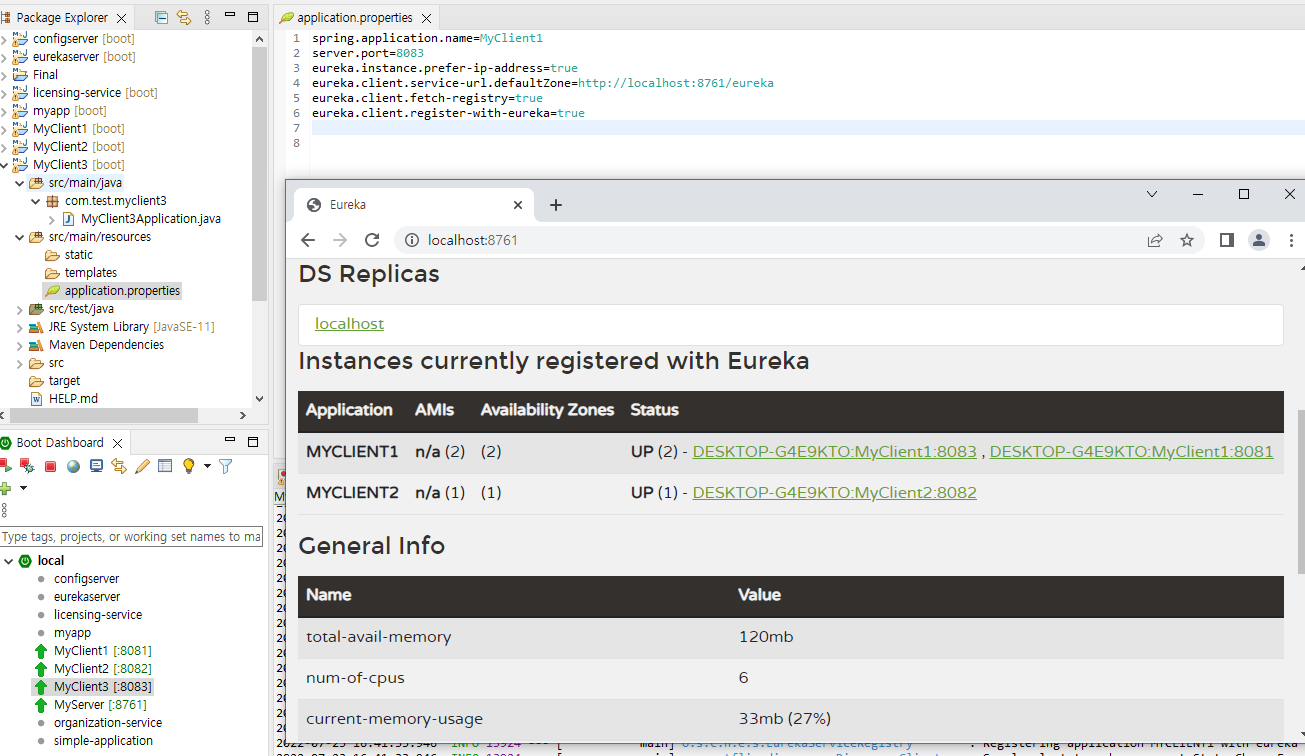This screenshot has width=1305, height=756.
Task: Show Properties via table icon in Boot Dashboard
Action: pyautogui.click(x=165, y=466)
